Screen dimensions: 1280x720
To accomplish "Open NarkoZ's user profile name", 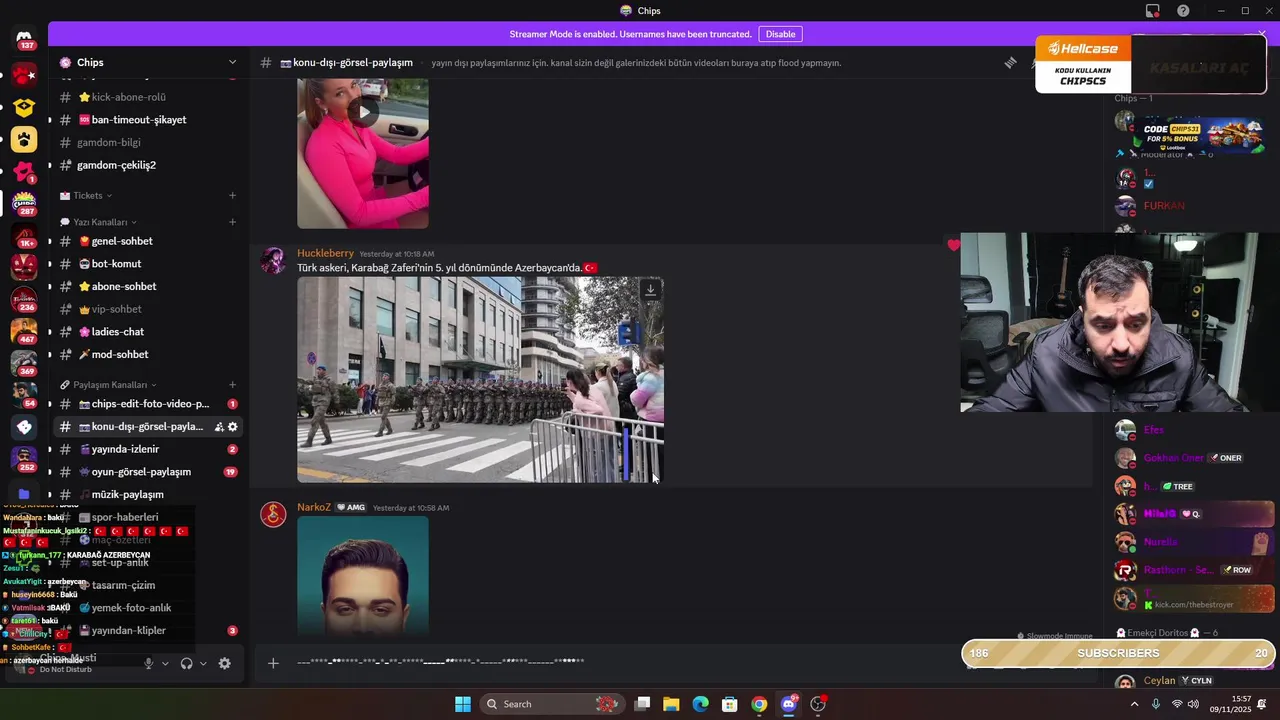I will pyautogui.click(x=314, y=507).
